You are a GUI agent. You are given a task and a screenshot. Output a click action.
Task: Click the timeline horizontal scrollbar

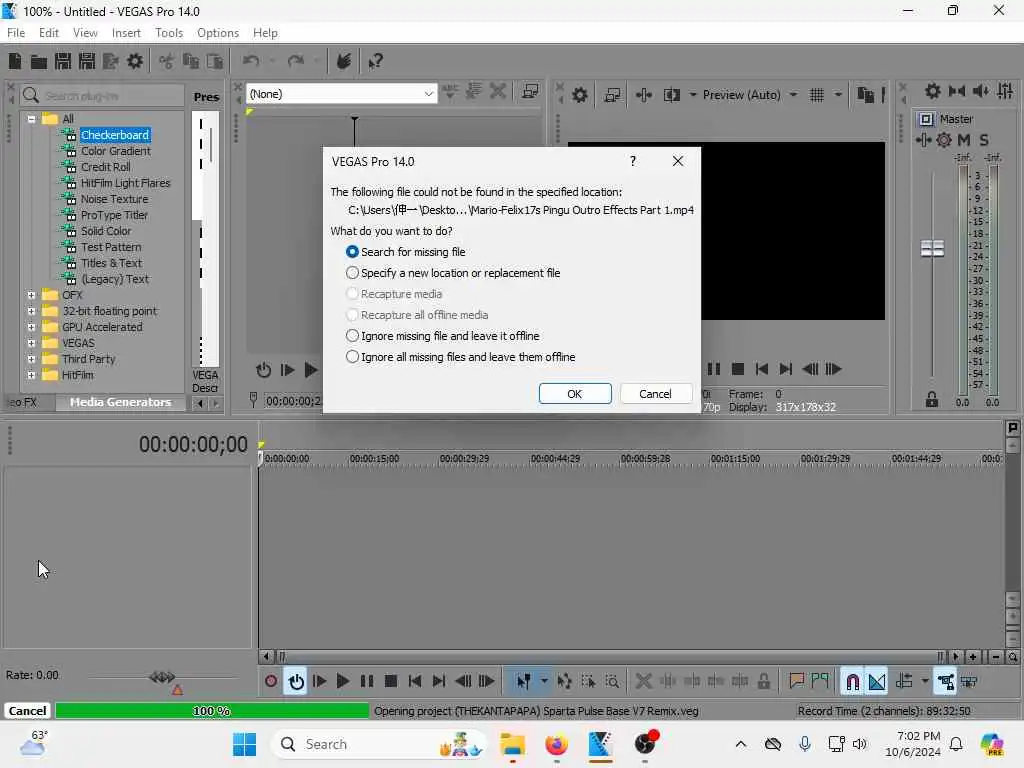611,656
